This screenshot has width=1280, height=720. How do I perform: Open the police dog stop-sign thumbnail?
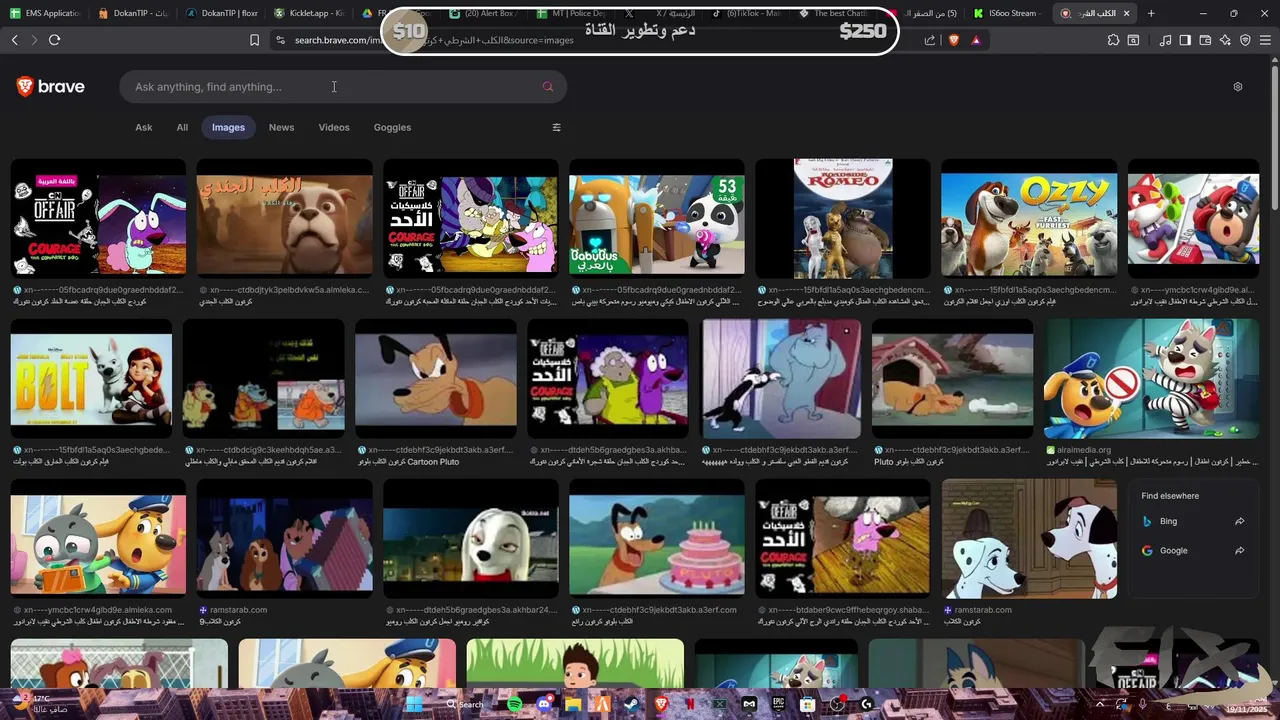[1152, 379]
